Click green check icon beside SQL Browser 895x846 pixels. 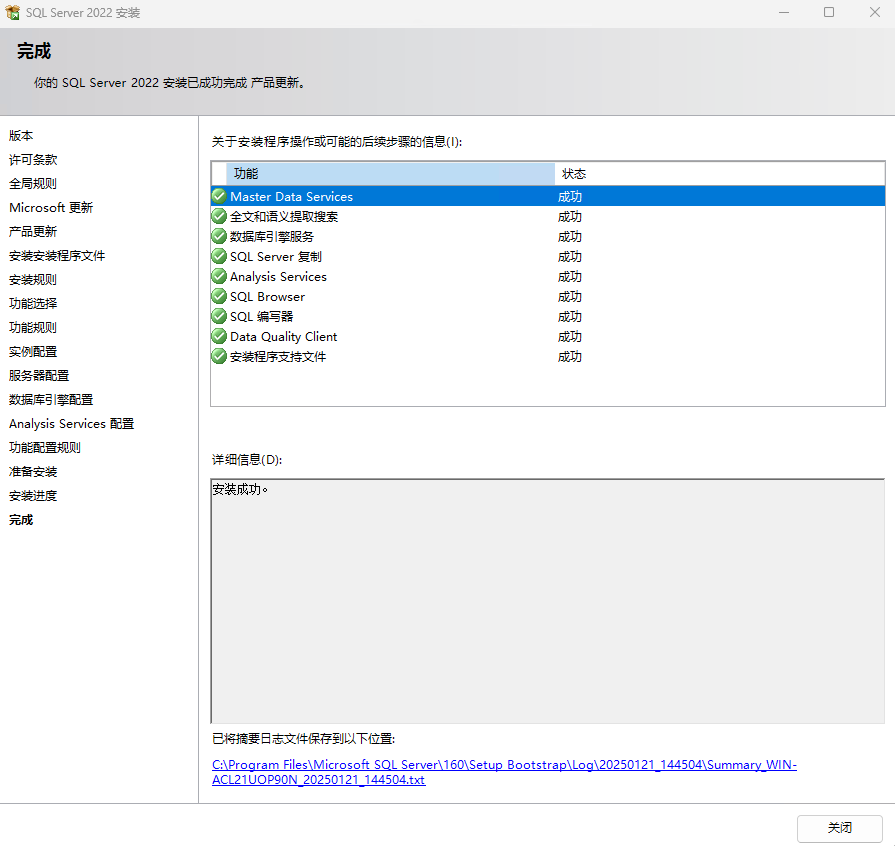(219, 296)
